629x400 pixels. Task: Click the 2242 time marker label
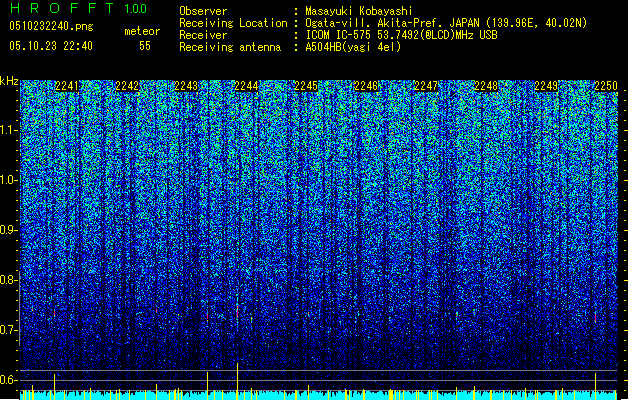(x=127, y=86)
